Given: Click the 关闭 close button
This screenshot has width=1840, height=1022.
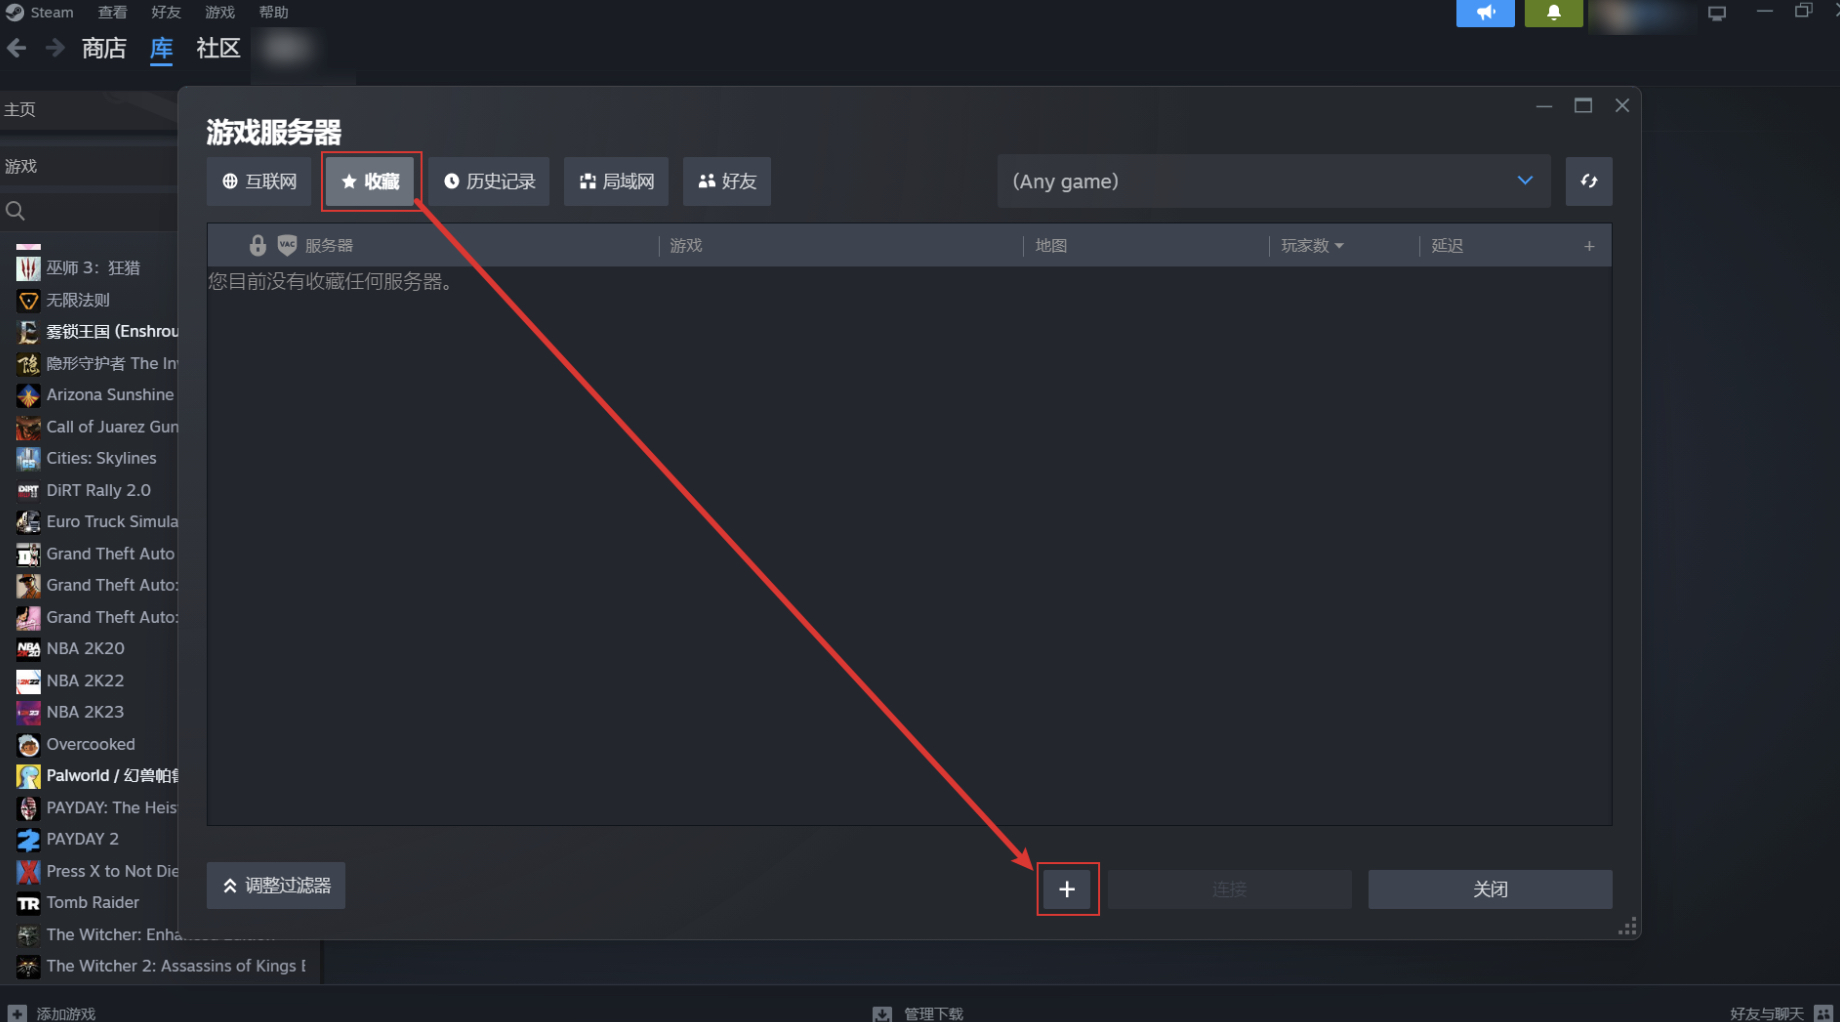Looking at the screenshot, I should click(x=1490, y=889).
